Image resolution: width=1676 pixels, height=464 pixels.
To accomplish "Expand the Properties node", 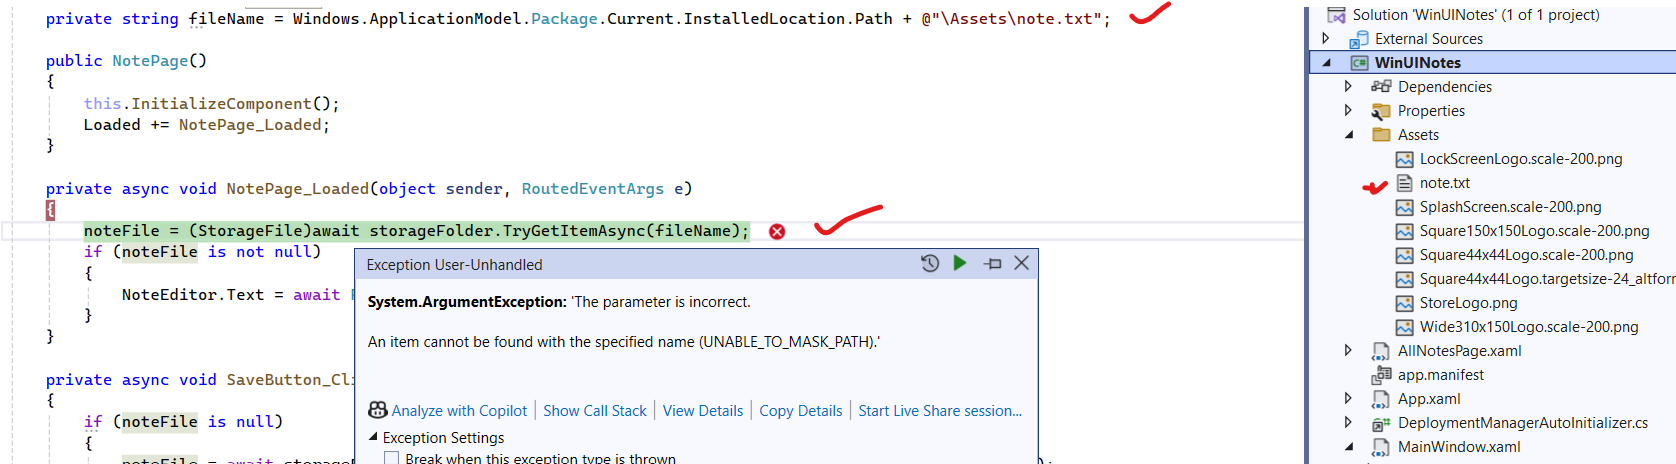I will (1349, 111).
